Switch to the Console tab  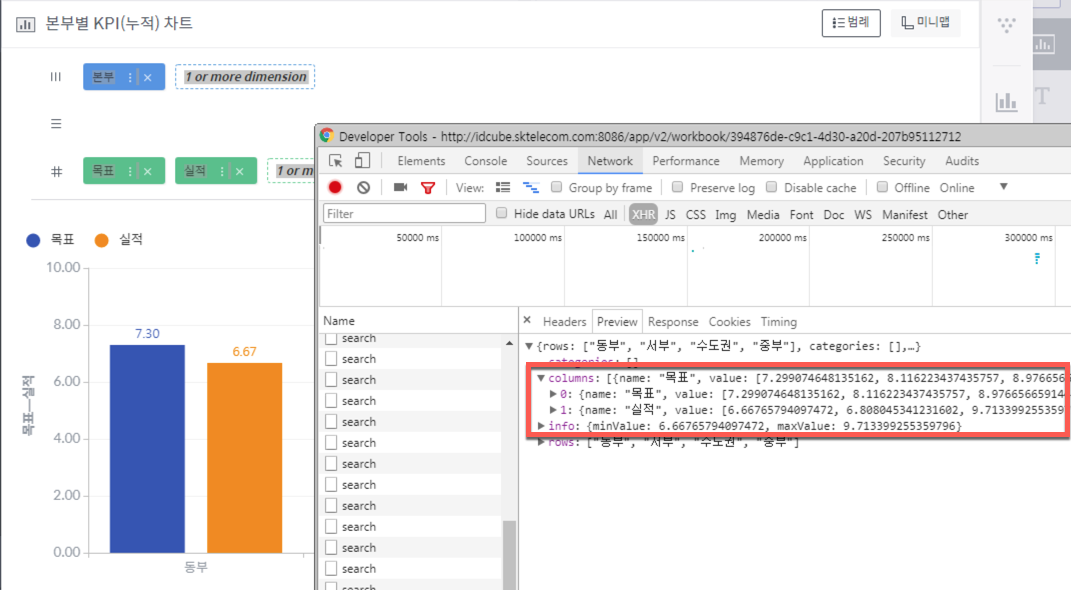[486, 160]
